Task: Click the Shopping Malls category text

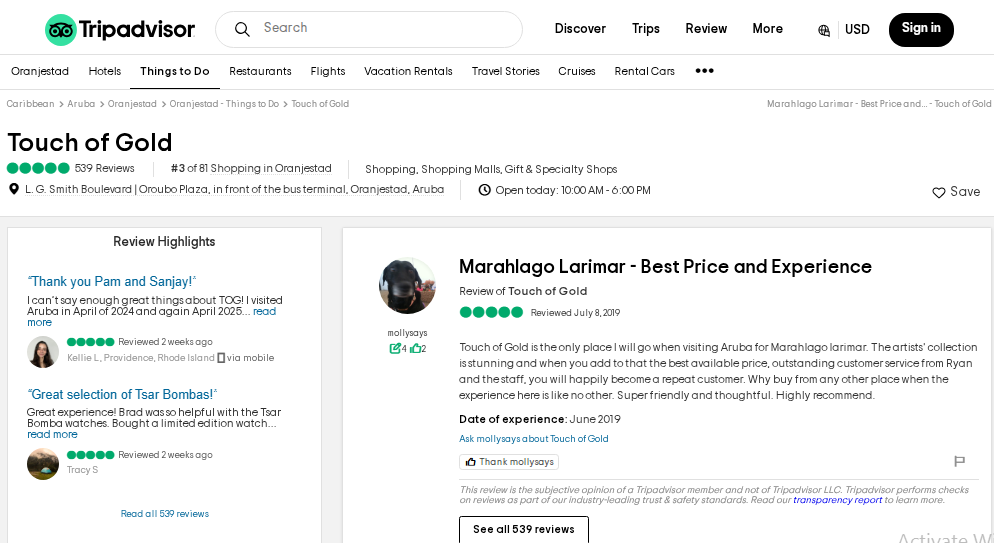Action: point(460,169)
